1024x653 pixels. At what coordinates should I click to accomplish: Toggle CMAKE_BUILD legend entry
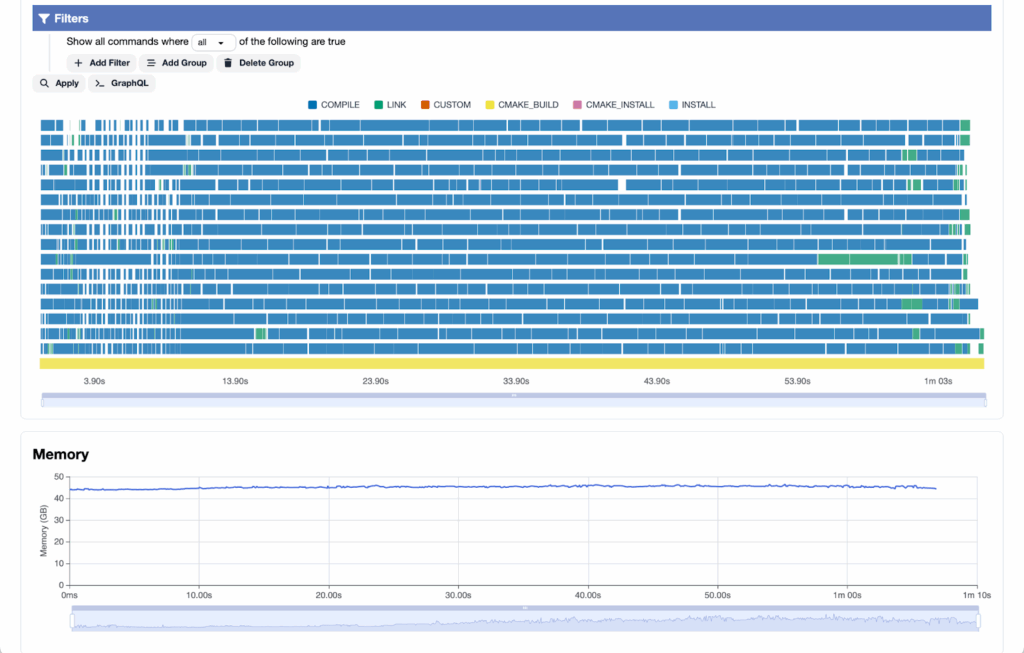click(521, 105)
